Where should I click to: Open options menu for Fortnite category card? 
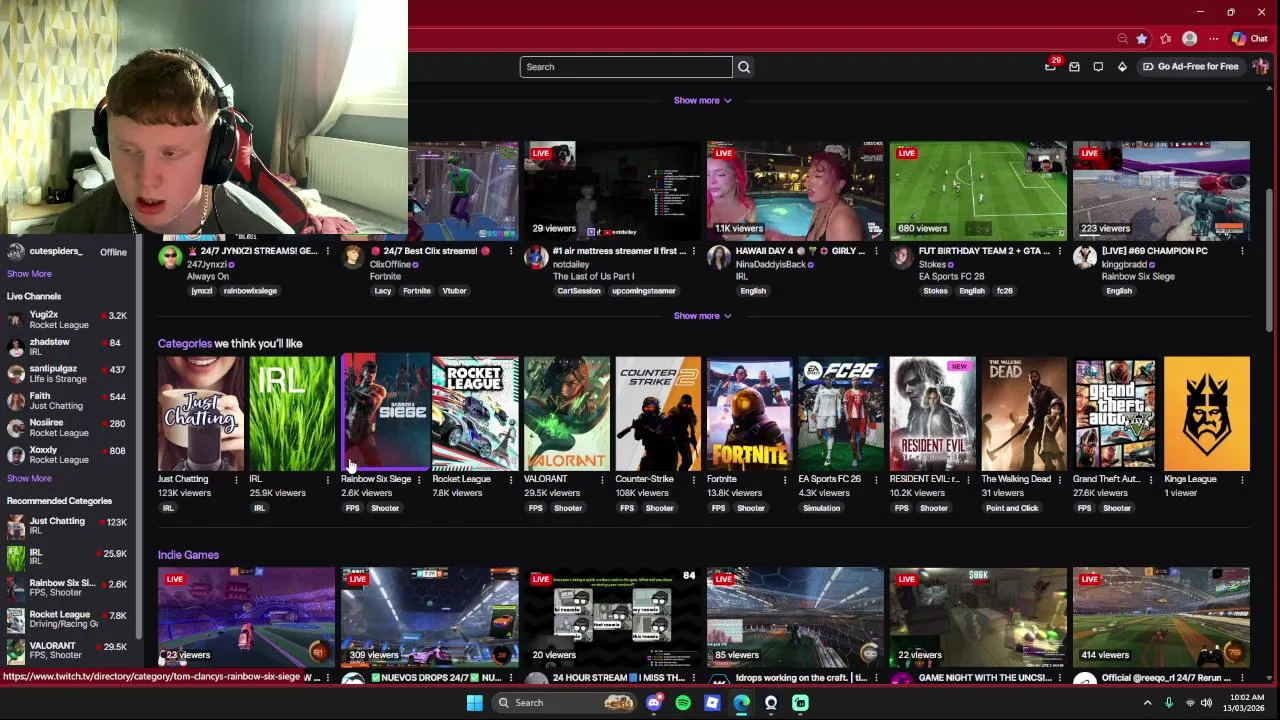784,479
